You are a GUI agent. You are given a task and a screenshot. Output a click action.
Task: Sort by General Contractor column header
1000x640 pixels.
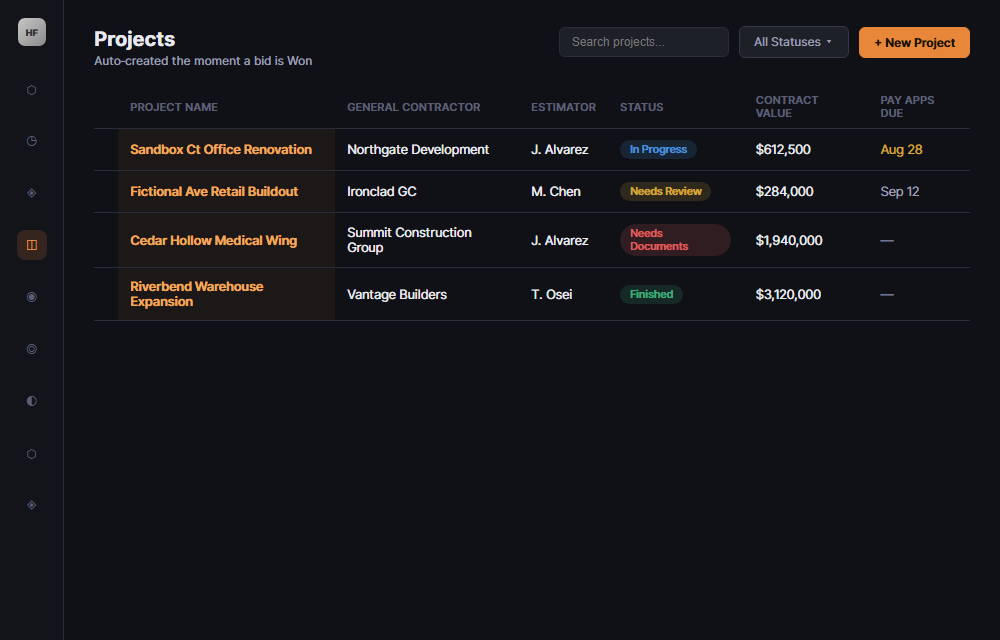click(x=413, y=107)
